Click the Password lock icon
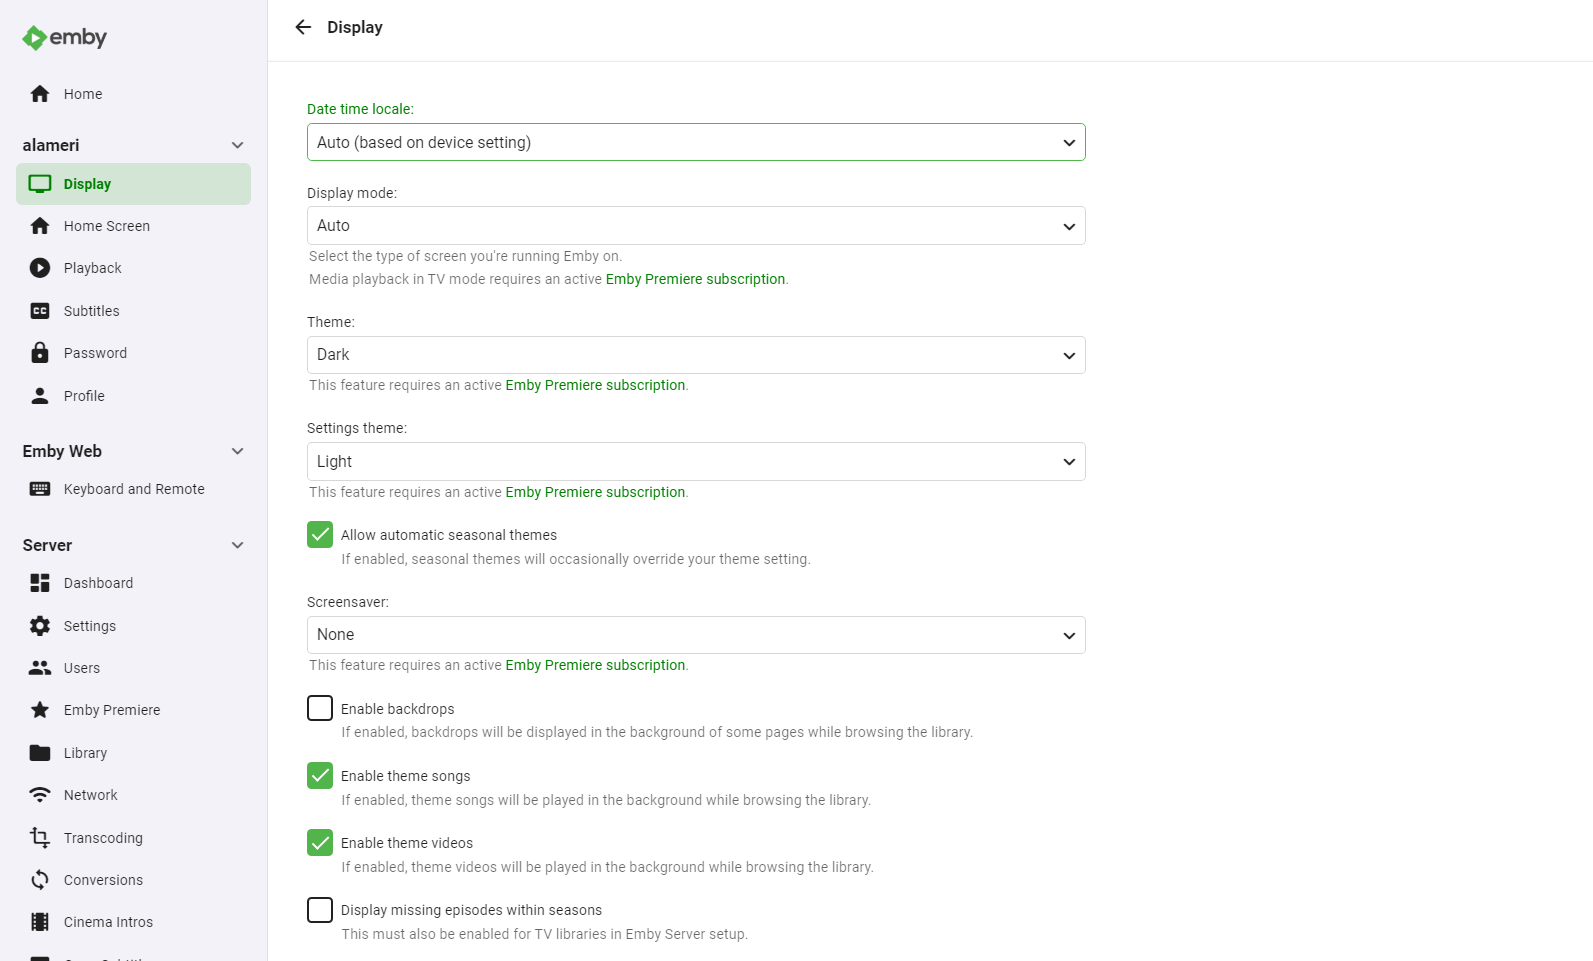Viewport: 1593px width, 961px height. pyautogui.click(x=40, y=353)
